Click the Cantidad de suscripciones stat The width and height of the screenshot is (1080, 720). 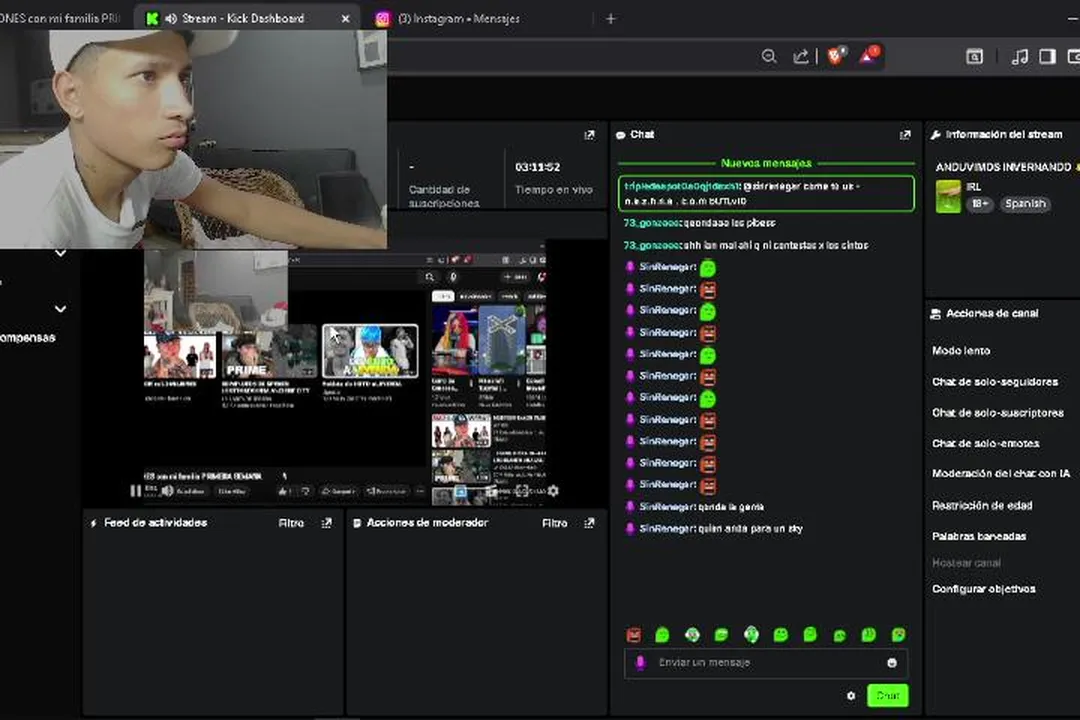(444, 196)
